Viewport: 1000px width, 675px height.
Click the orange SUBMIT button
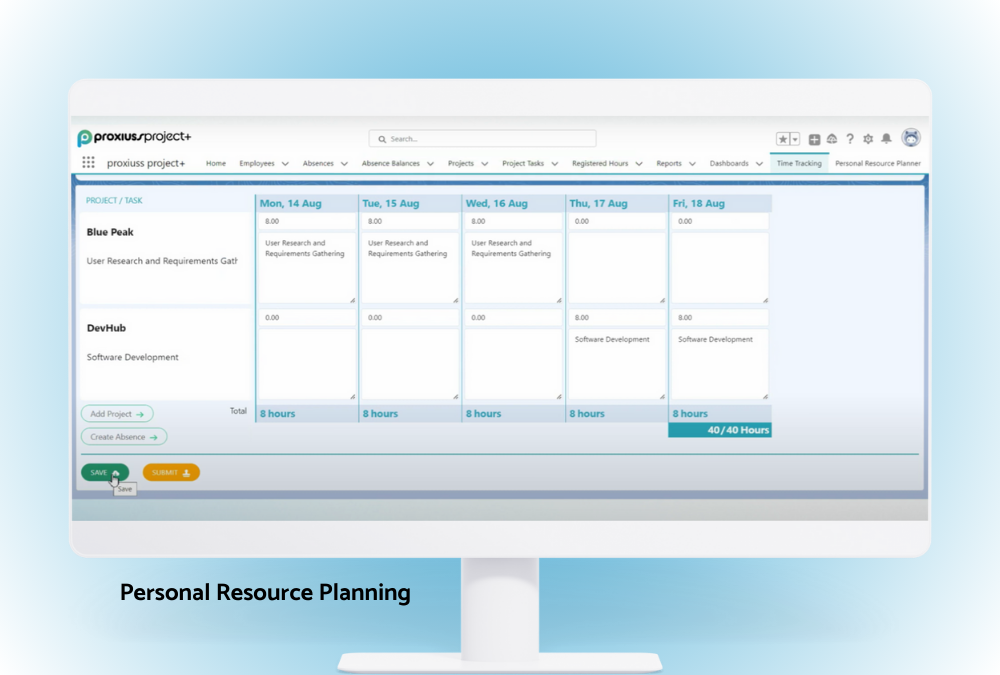(x=171, y=472)
